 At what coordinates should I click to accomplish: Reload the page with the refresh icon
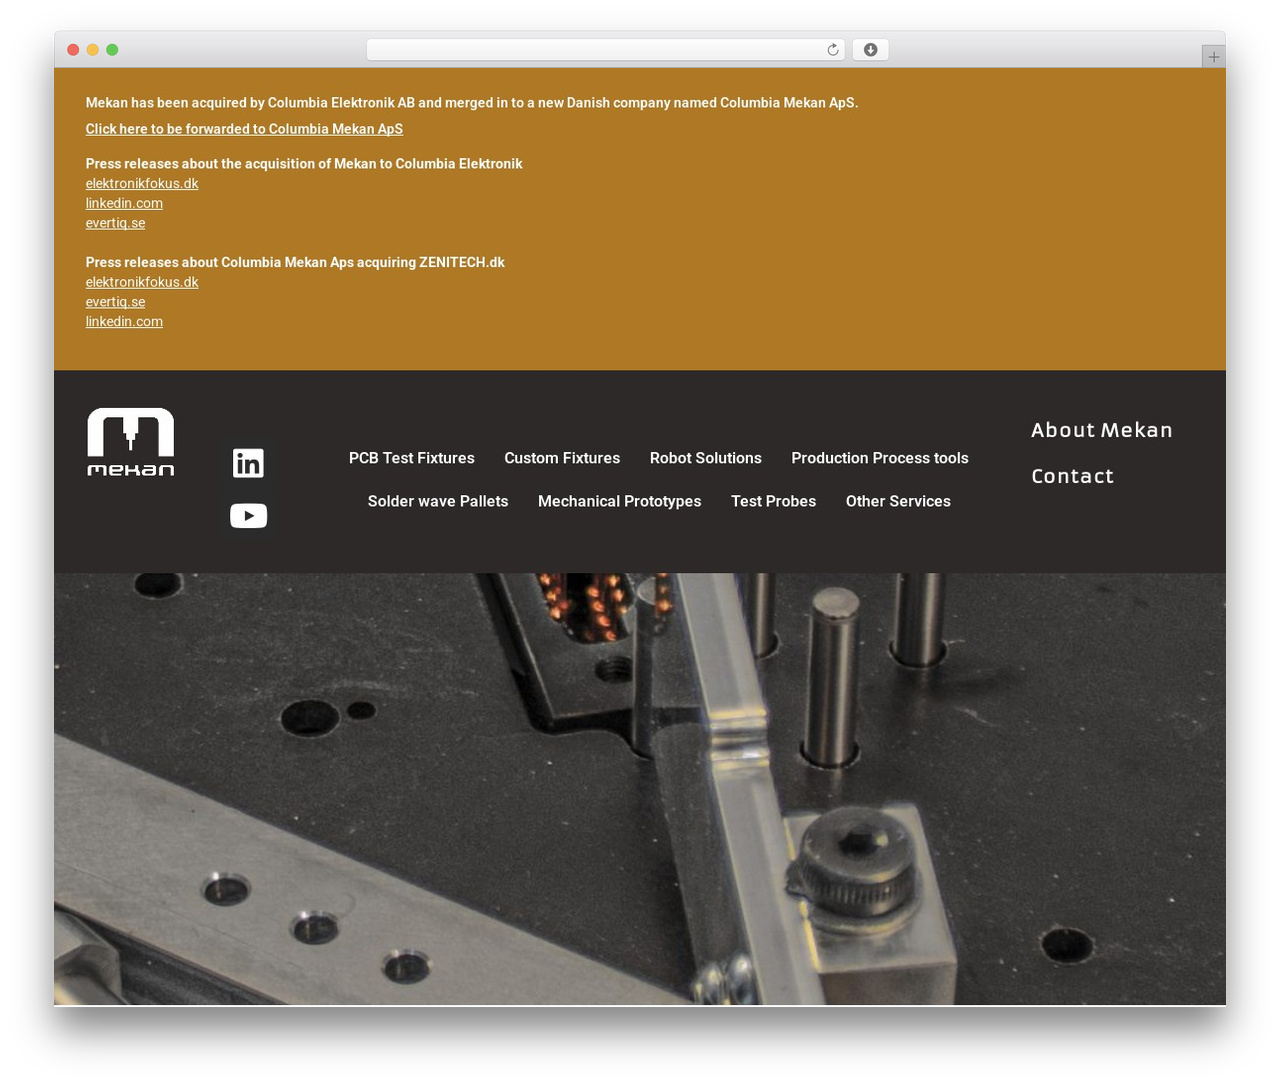(832, 50)
